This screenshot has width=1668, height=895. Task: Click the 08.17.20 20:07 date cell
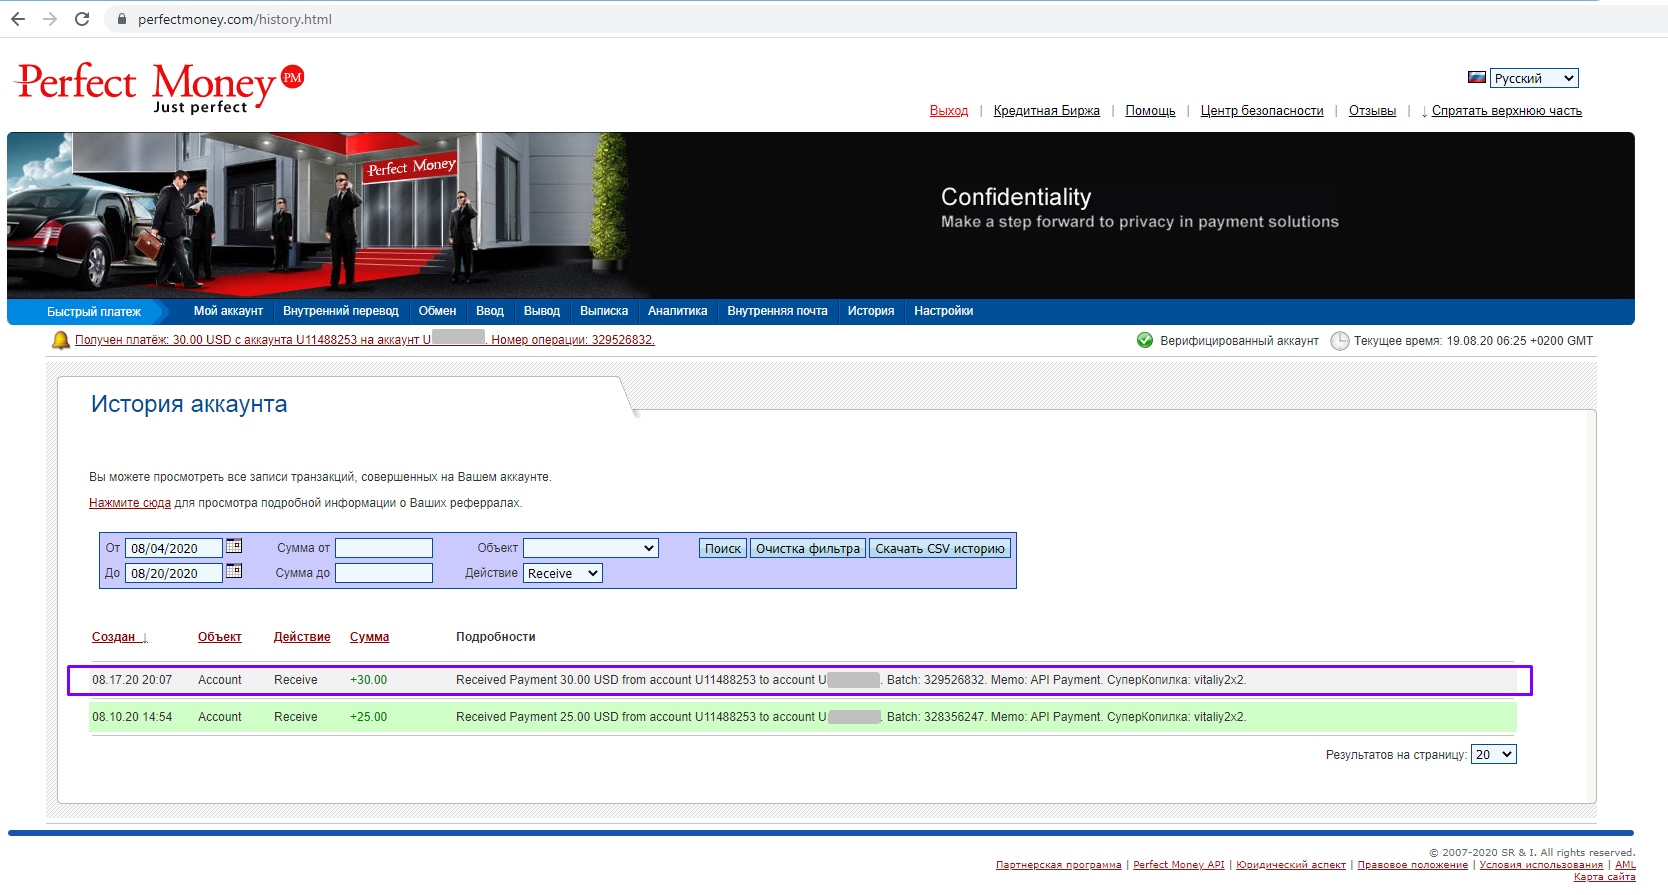(132, 680)
